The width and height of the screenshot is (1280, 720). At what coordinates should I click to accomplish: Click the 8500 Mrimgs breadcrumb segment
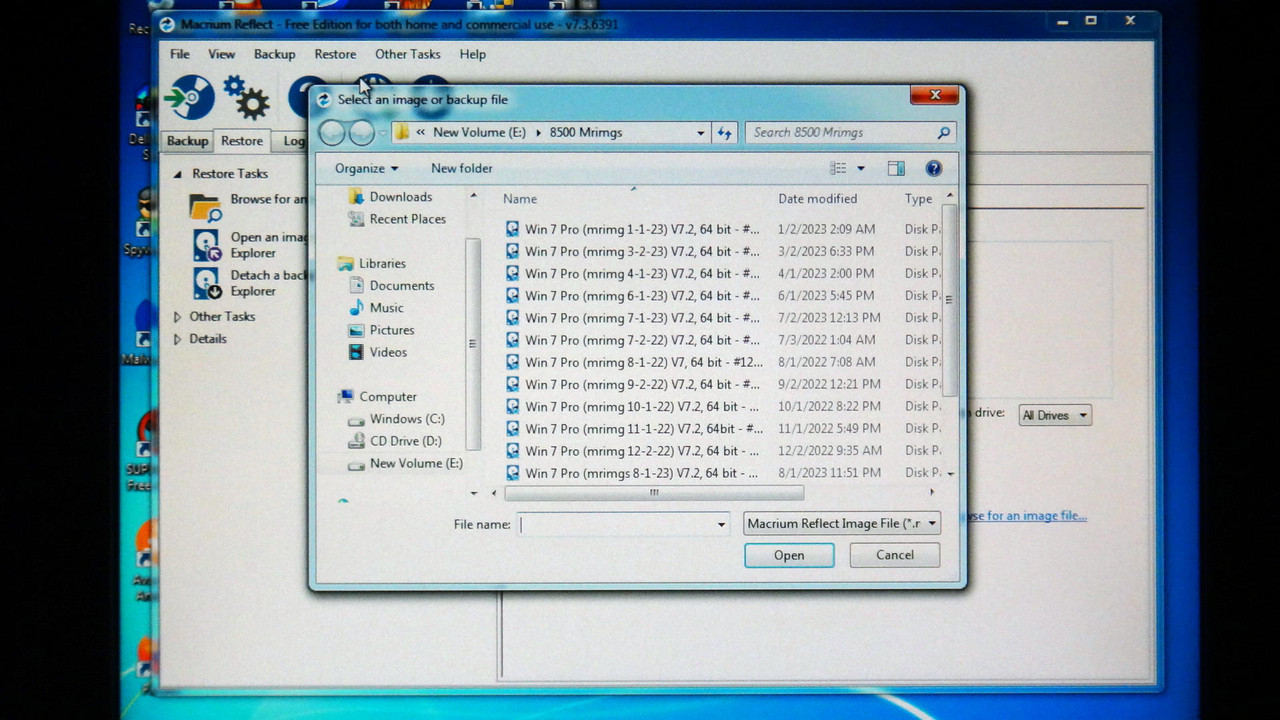(x=586, y=132)
